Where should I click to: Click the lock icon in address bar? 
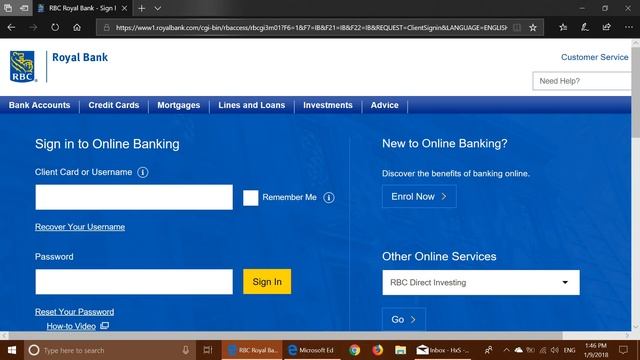pyautogui.click(x=107, y=28)
